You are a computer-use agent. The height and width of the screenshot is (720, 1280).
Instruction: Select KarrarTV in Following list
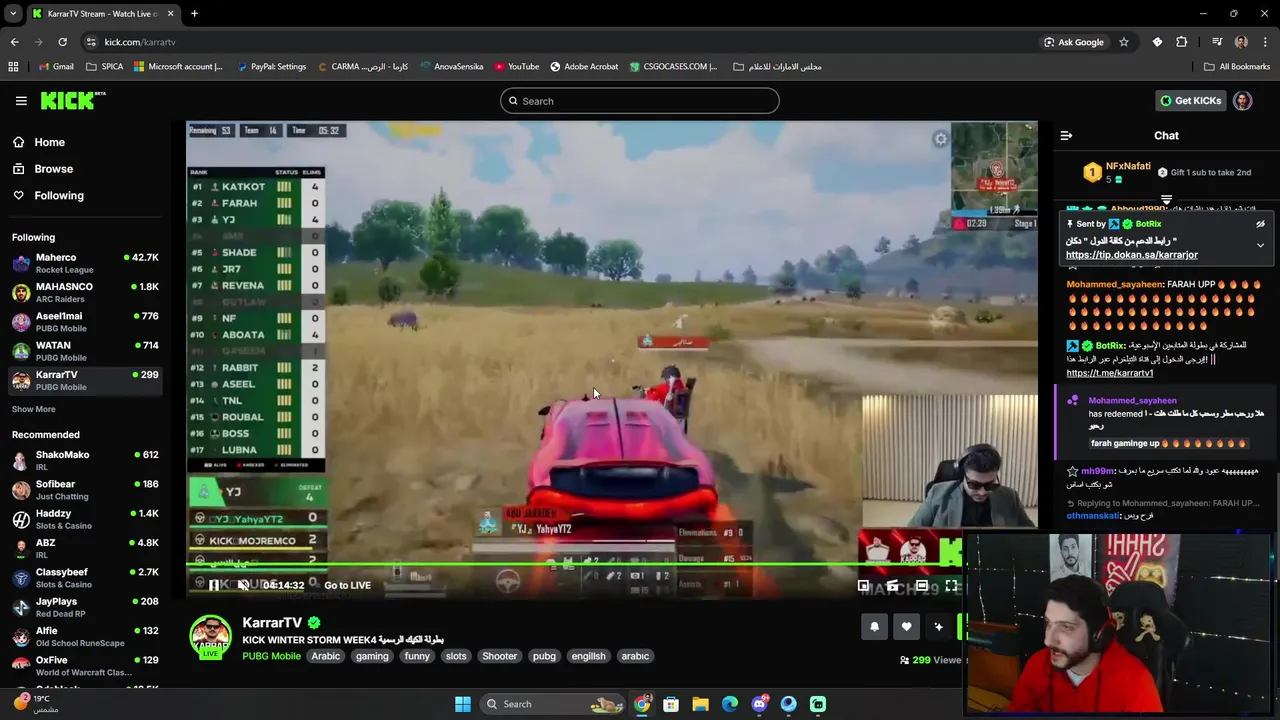(85, 380)
